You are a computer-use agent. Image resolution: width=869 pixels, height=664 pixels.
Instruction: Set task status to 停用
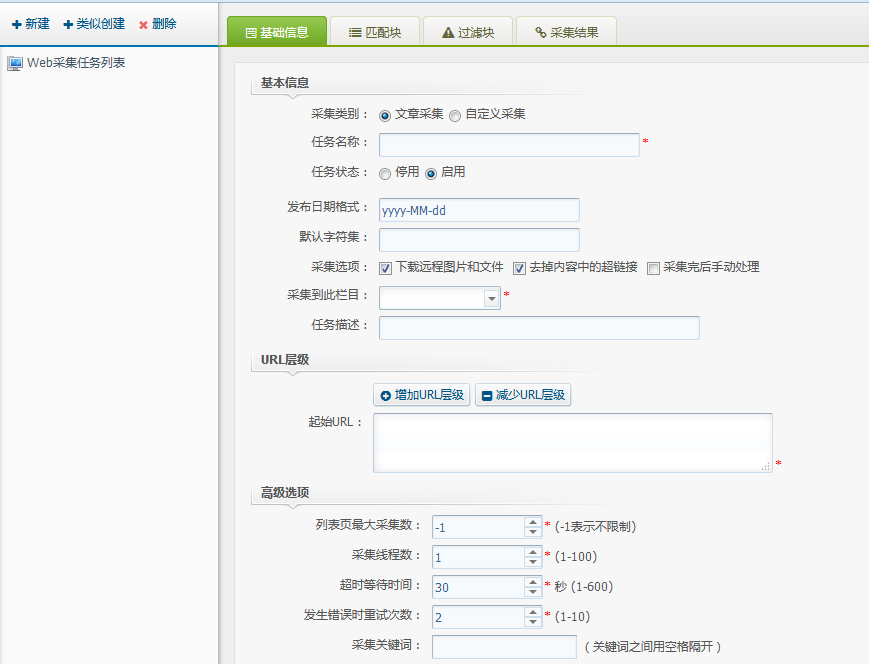[385, 174]
